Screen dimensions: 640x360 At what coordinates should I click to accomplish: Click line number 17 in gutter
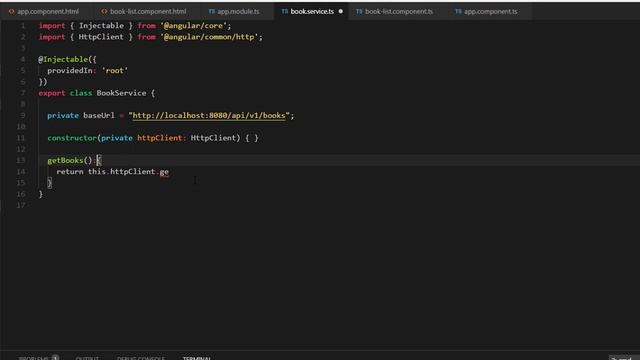21,205
